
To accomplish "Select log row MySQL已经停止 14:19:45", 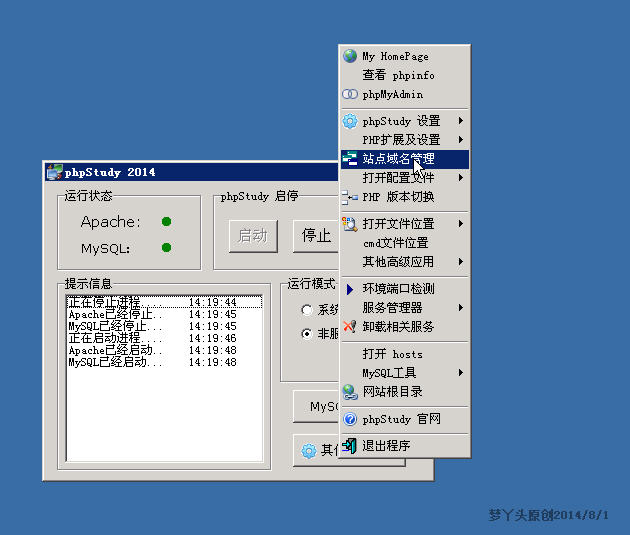I will click(x=164, y=326).
